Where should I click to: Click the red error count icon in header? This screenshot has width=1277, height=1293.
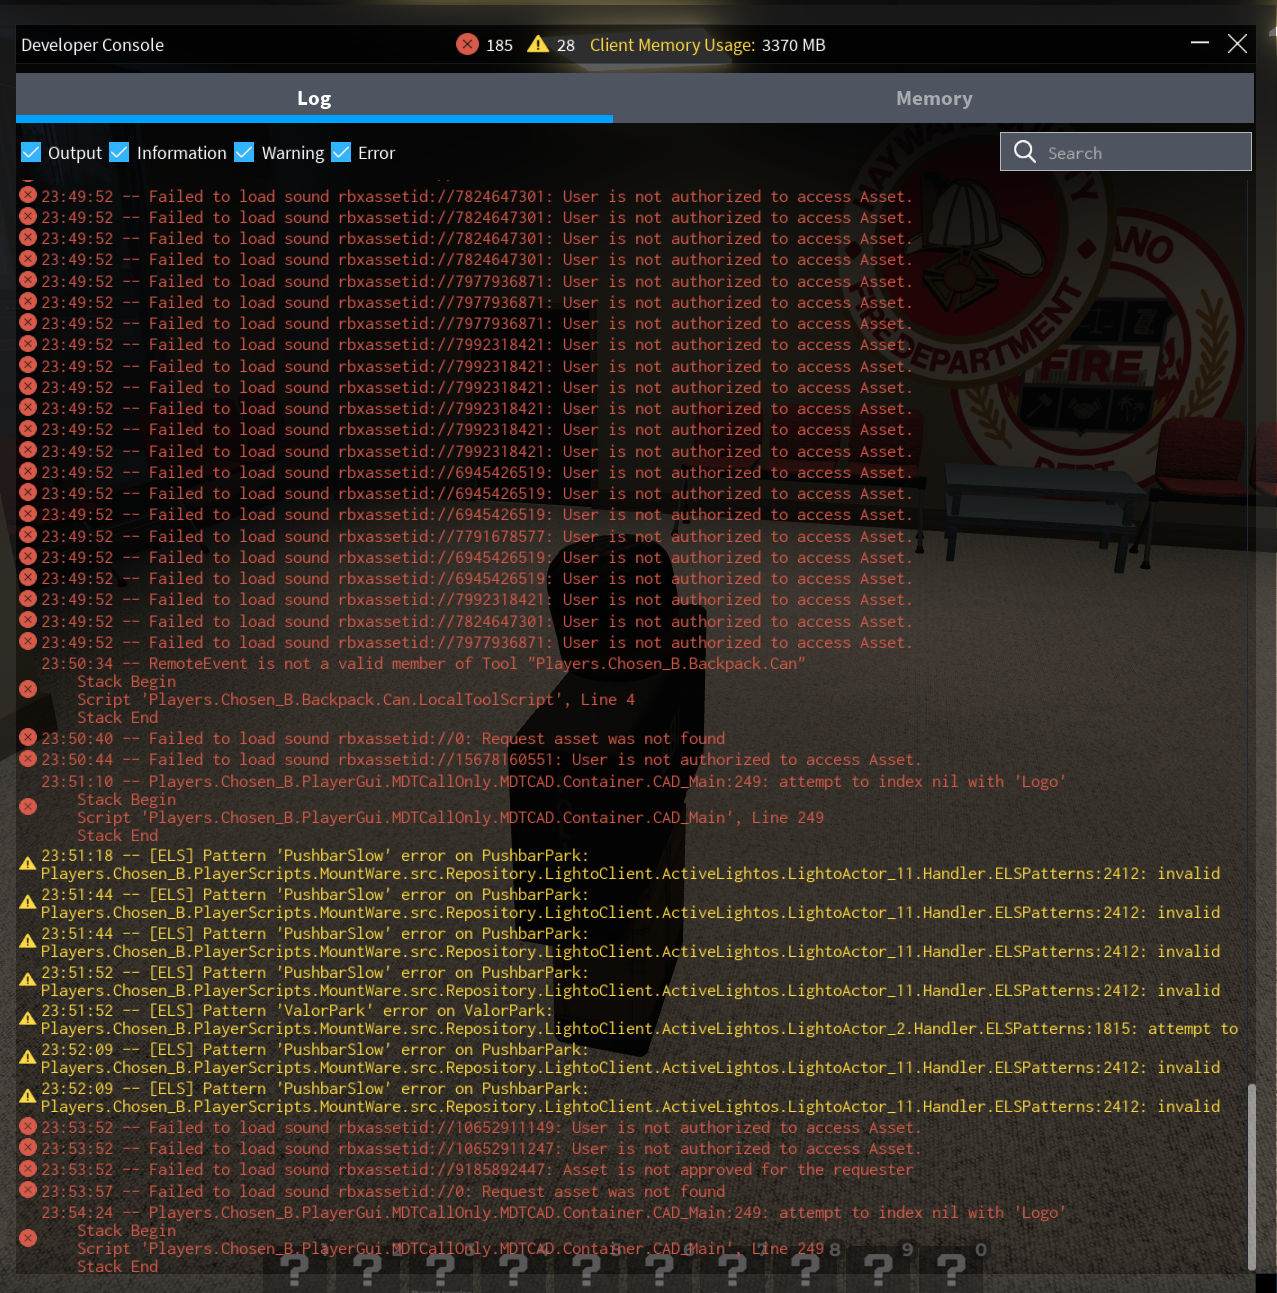(x=467, y=44)
